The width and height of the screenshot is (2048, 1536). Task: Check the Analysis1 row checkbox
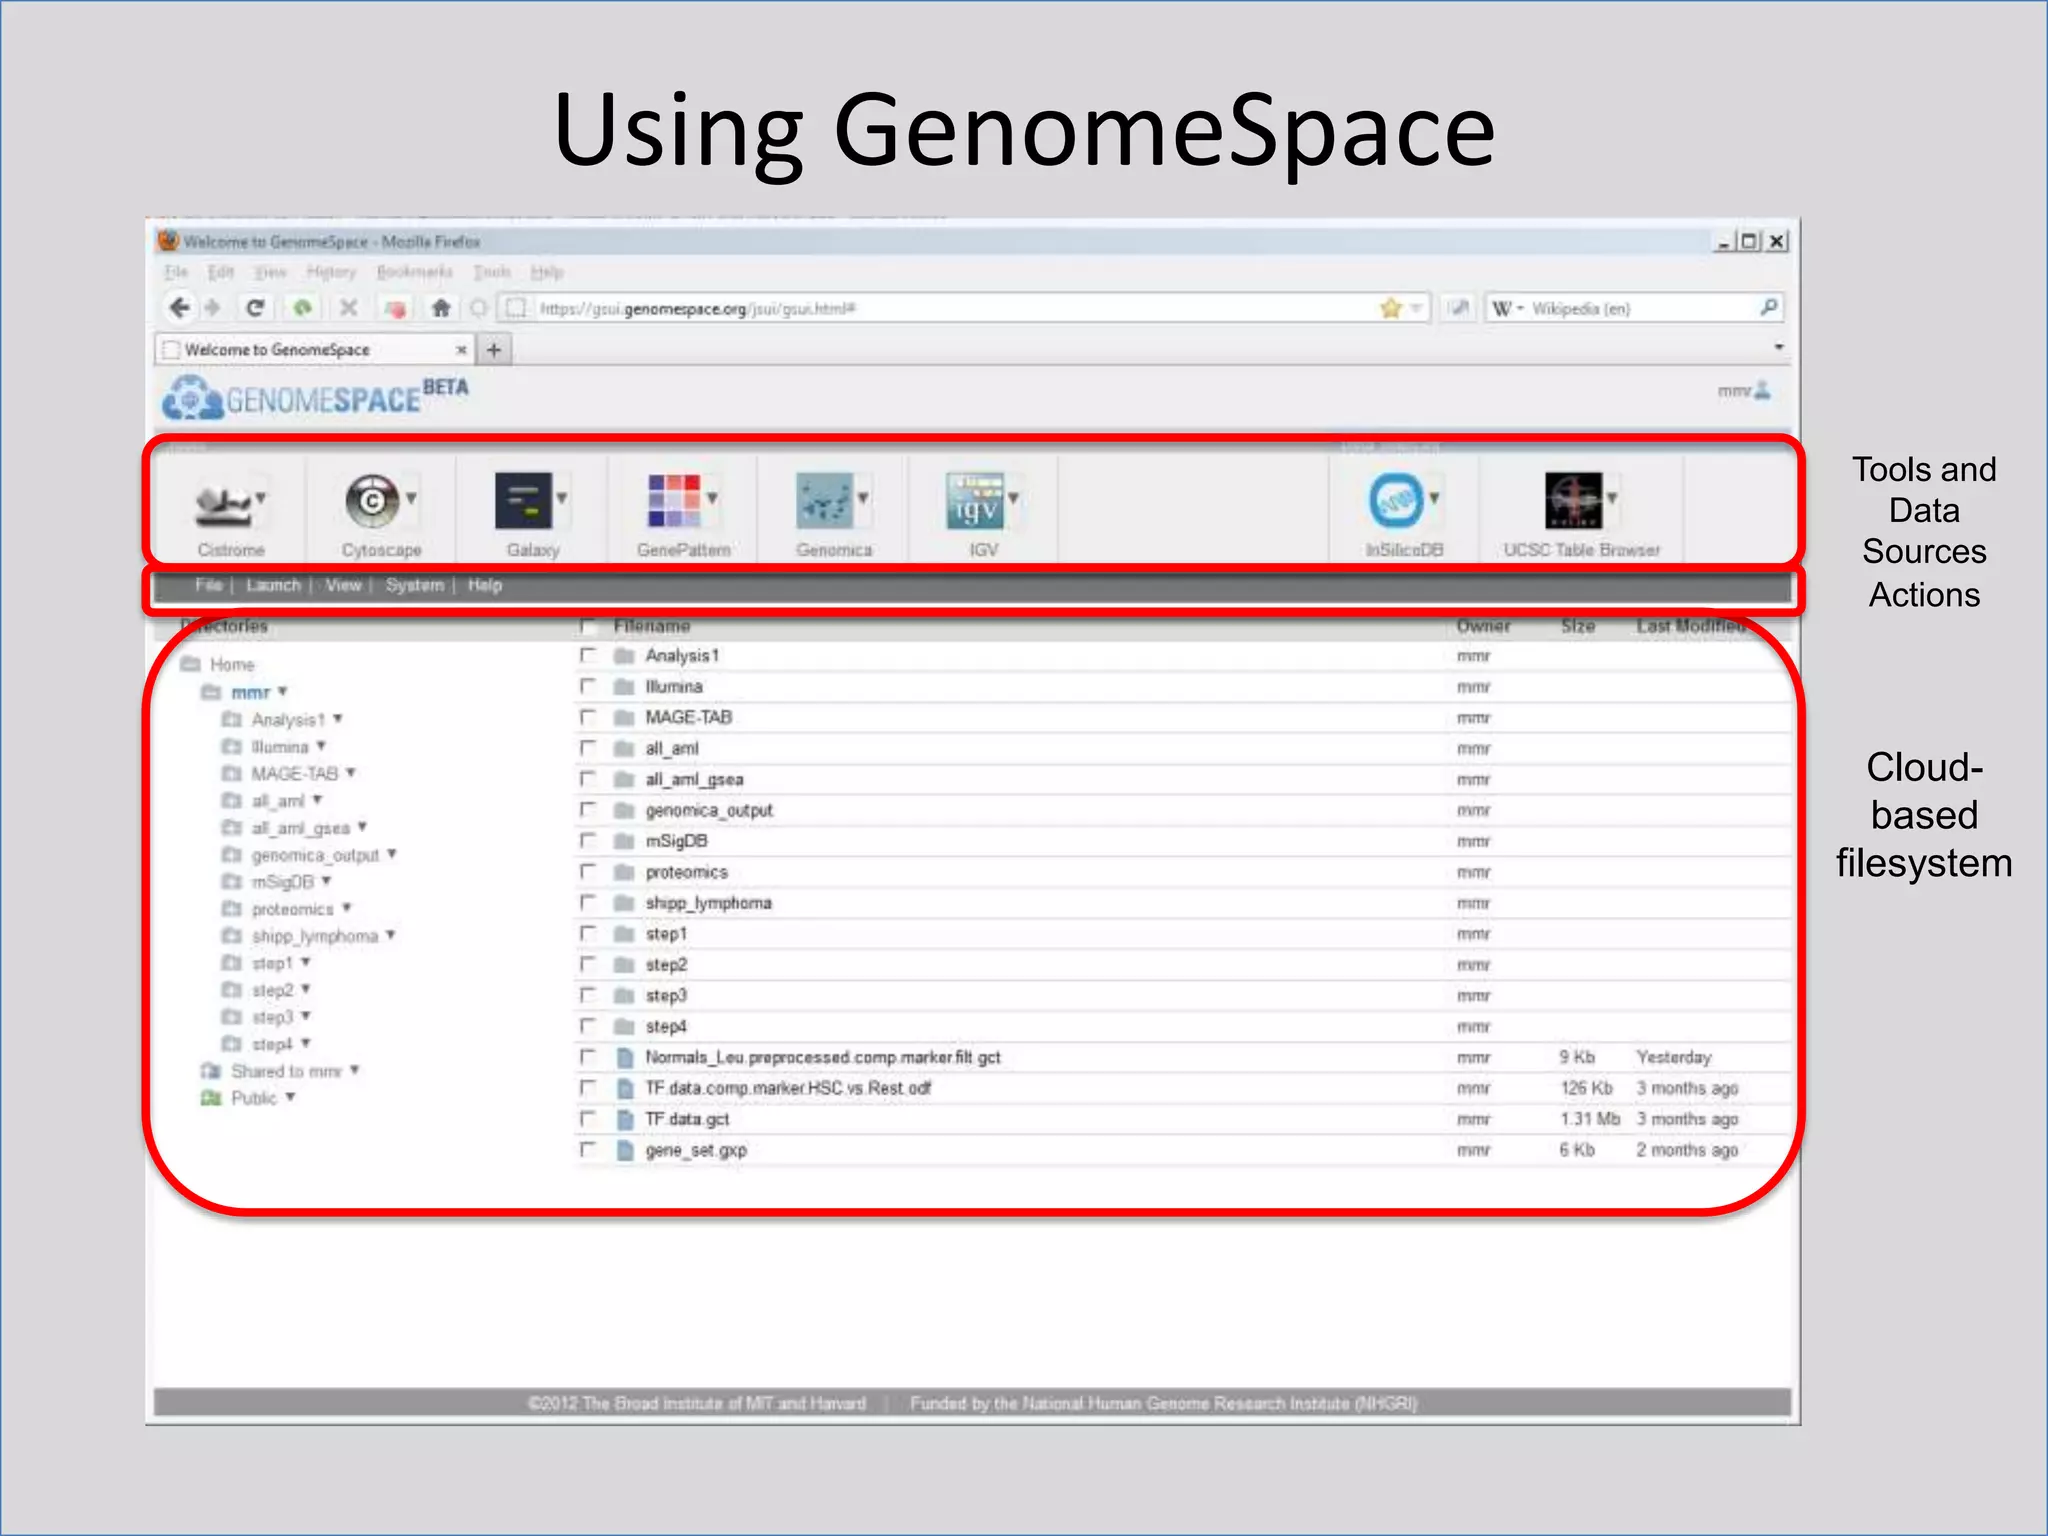click(x=588, y=655)
